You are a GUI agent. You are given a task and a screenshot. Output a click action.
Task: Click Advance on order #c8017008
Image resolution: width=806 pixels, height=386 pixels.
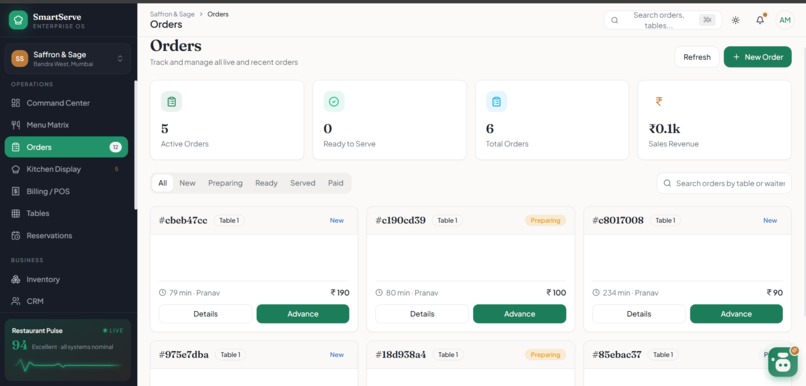736,314
